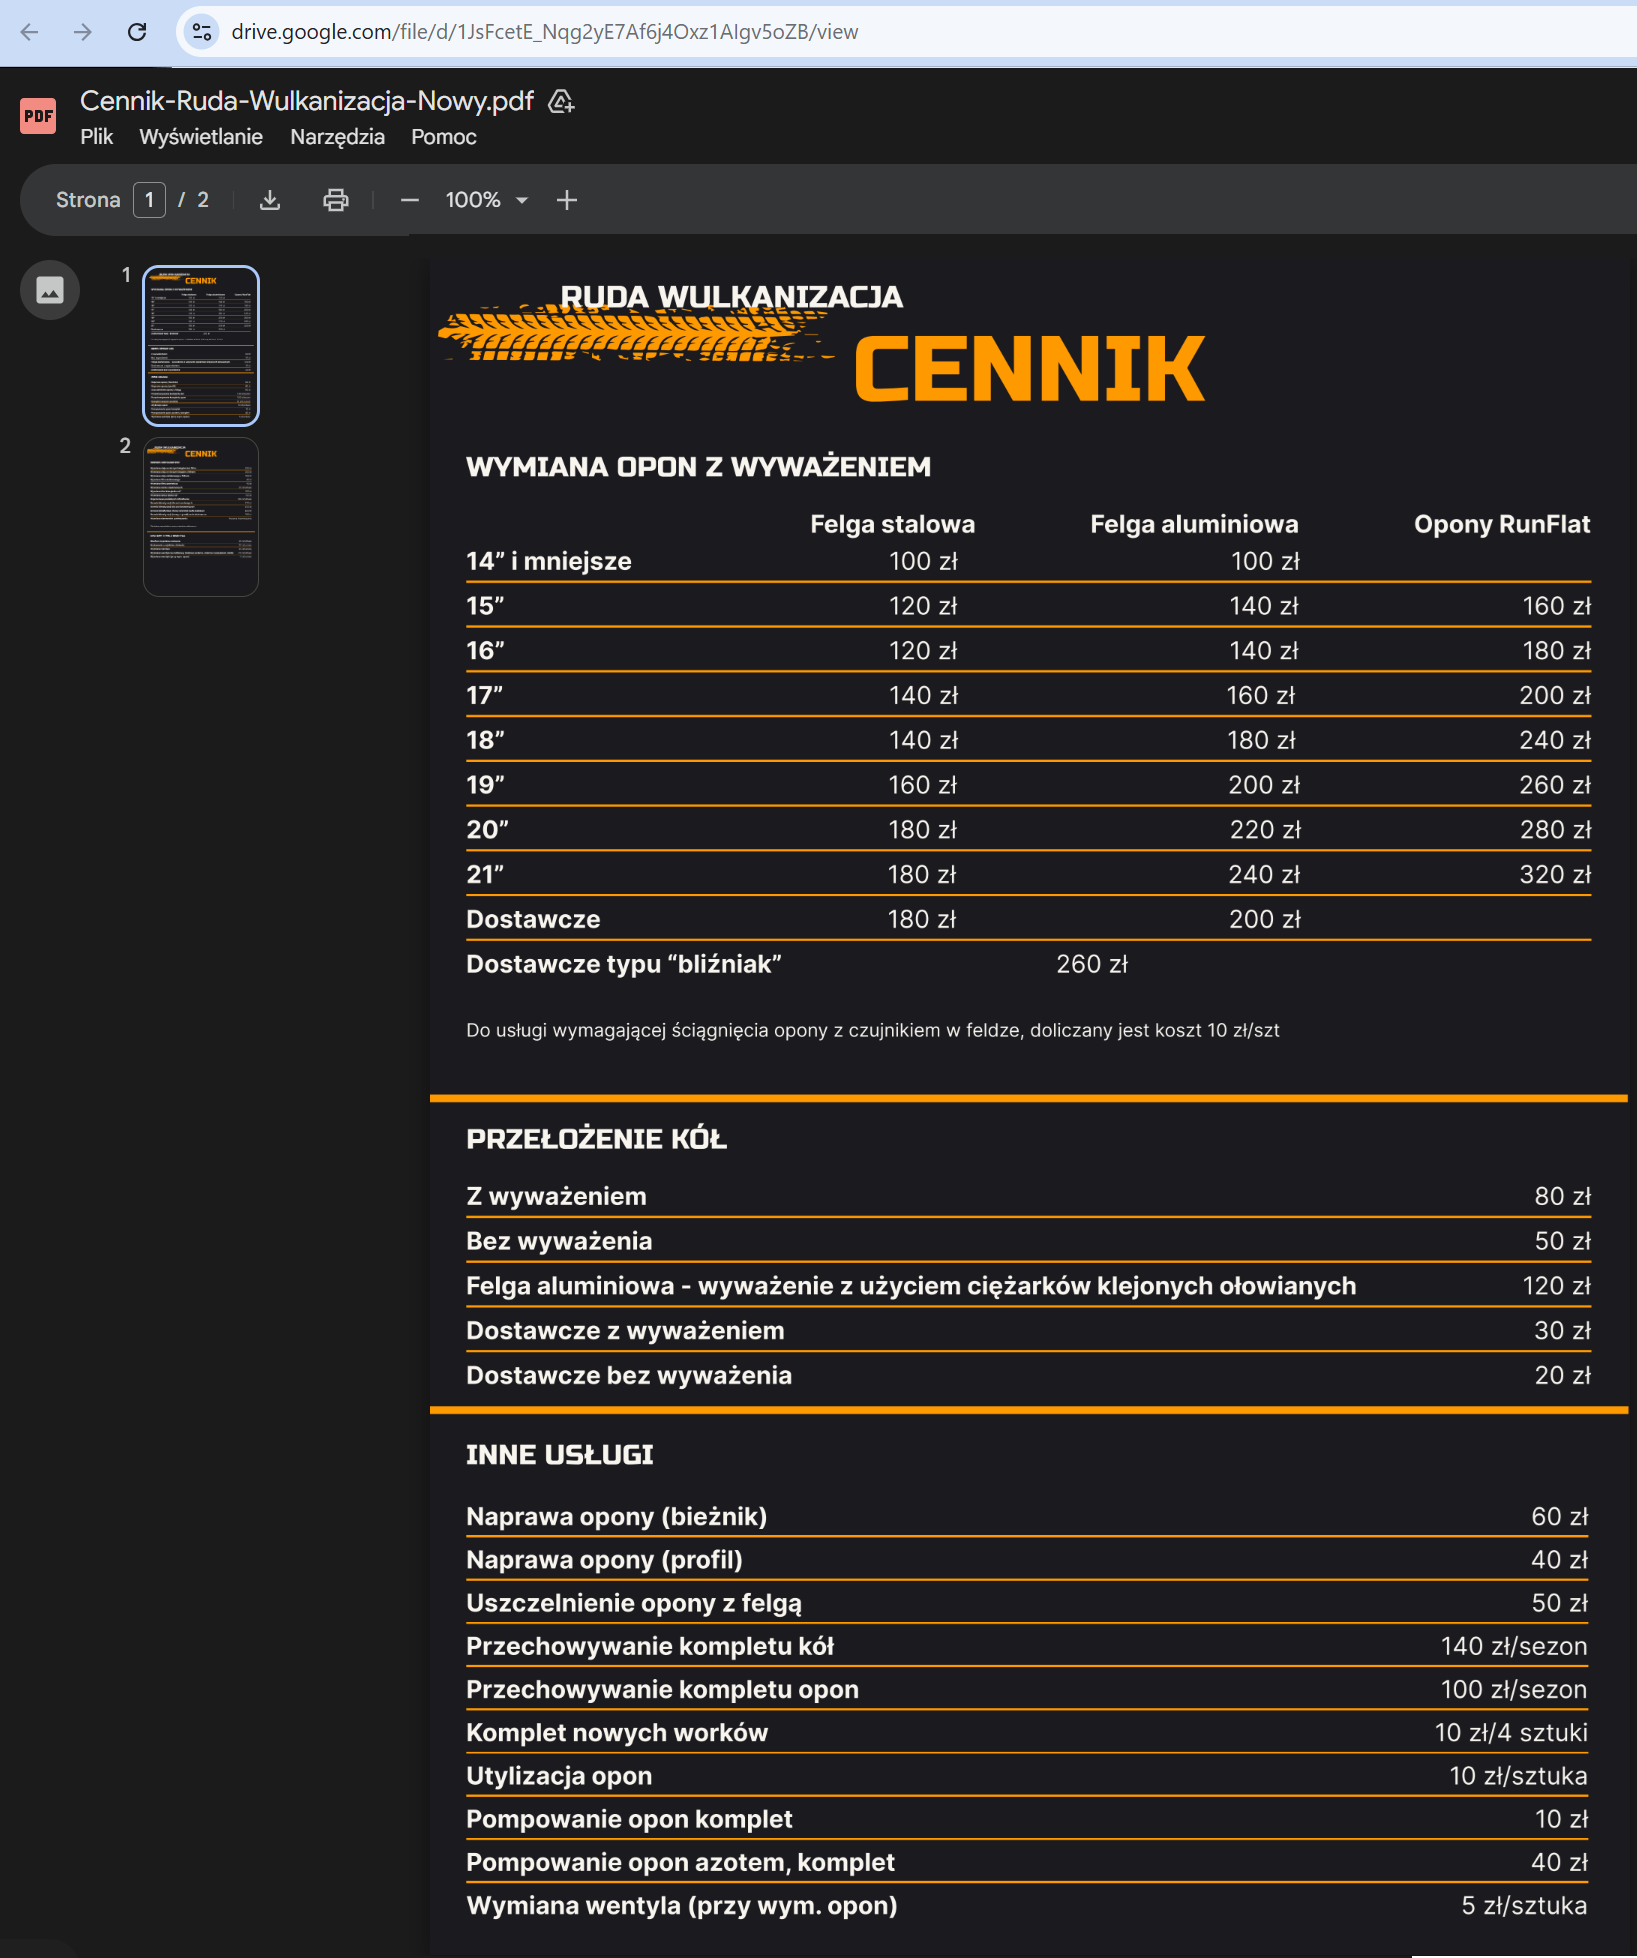Click the Opony RunFlat column header
This screenshot has height=1958, width=1637.
(1502, 524)
